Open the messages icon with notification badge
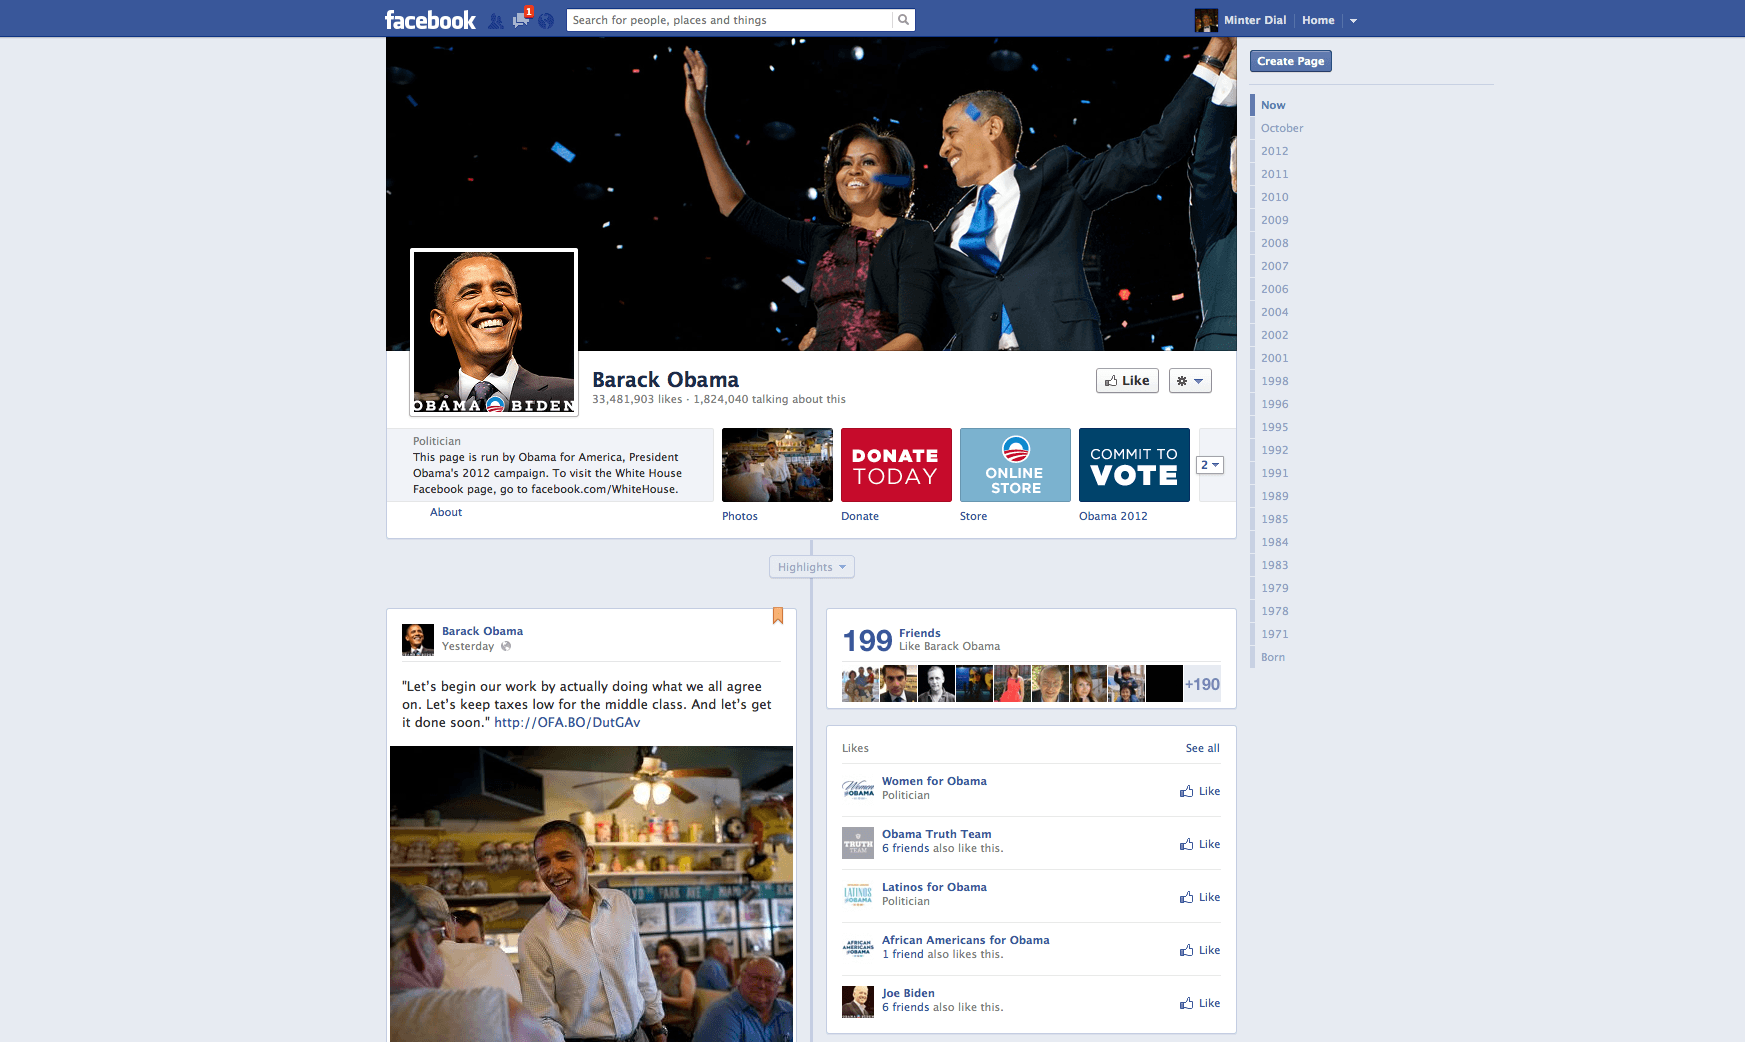1745x1042 pixels. [521, 19]
